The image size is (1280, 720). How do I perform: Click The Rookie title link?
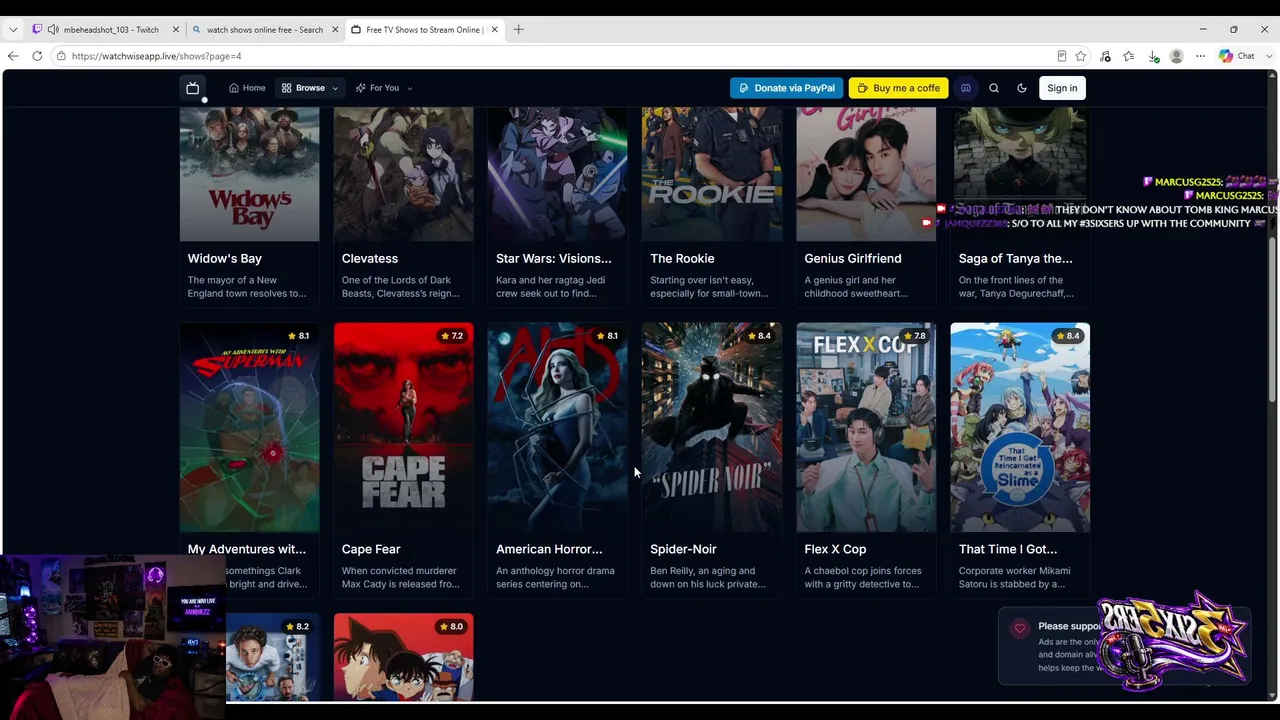[x=682, y=259]
